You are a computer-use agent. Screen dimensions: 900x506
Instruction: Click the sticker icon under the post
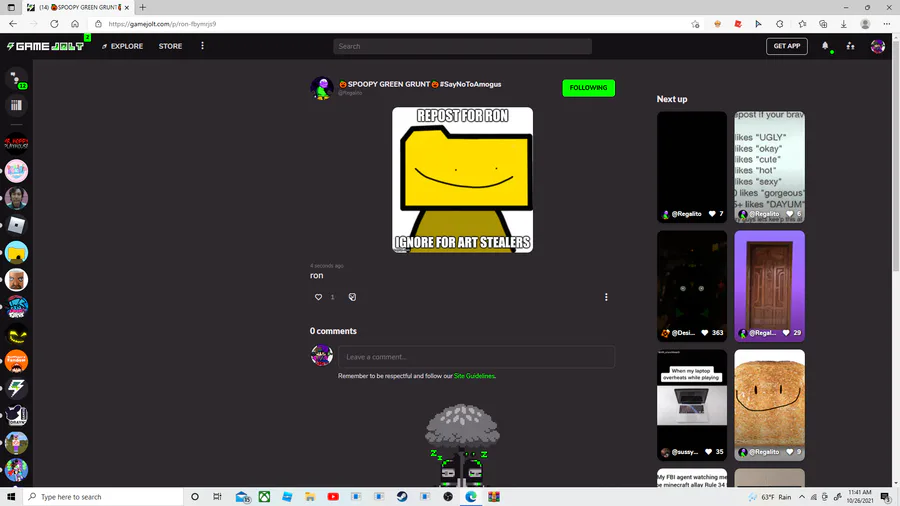[x=352, y=297]
